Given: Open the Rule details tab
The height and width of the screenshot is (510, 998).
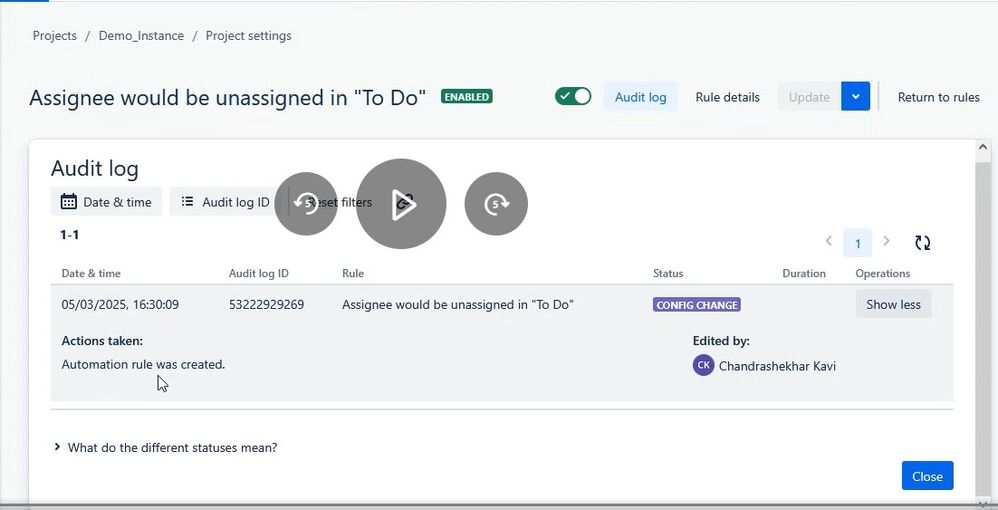Looking at the screenshot, I should coord(727,97).
